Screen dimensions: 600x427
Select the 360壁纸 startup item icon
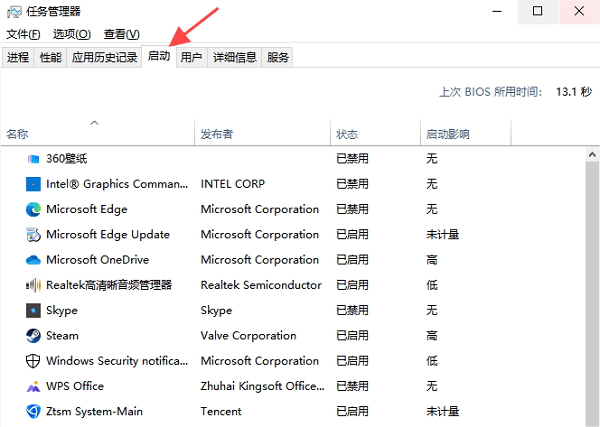click(33, 159)
